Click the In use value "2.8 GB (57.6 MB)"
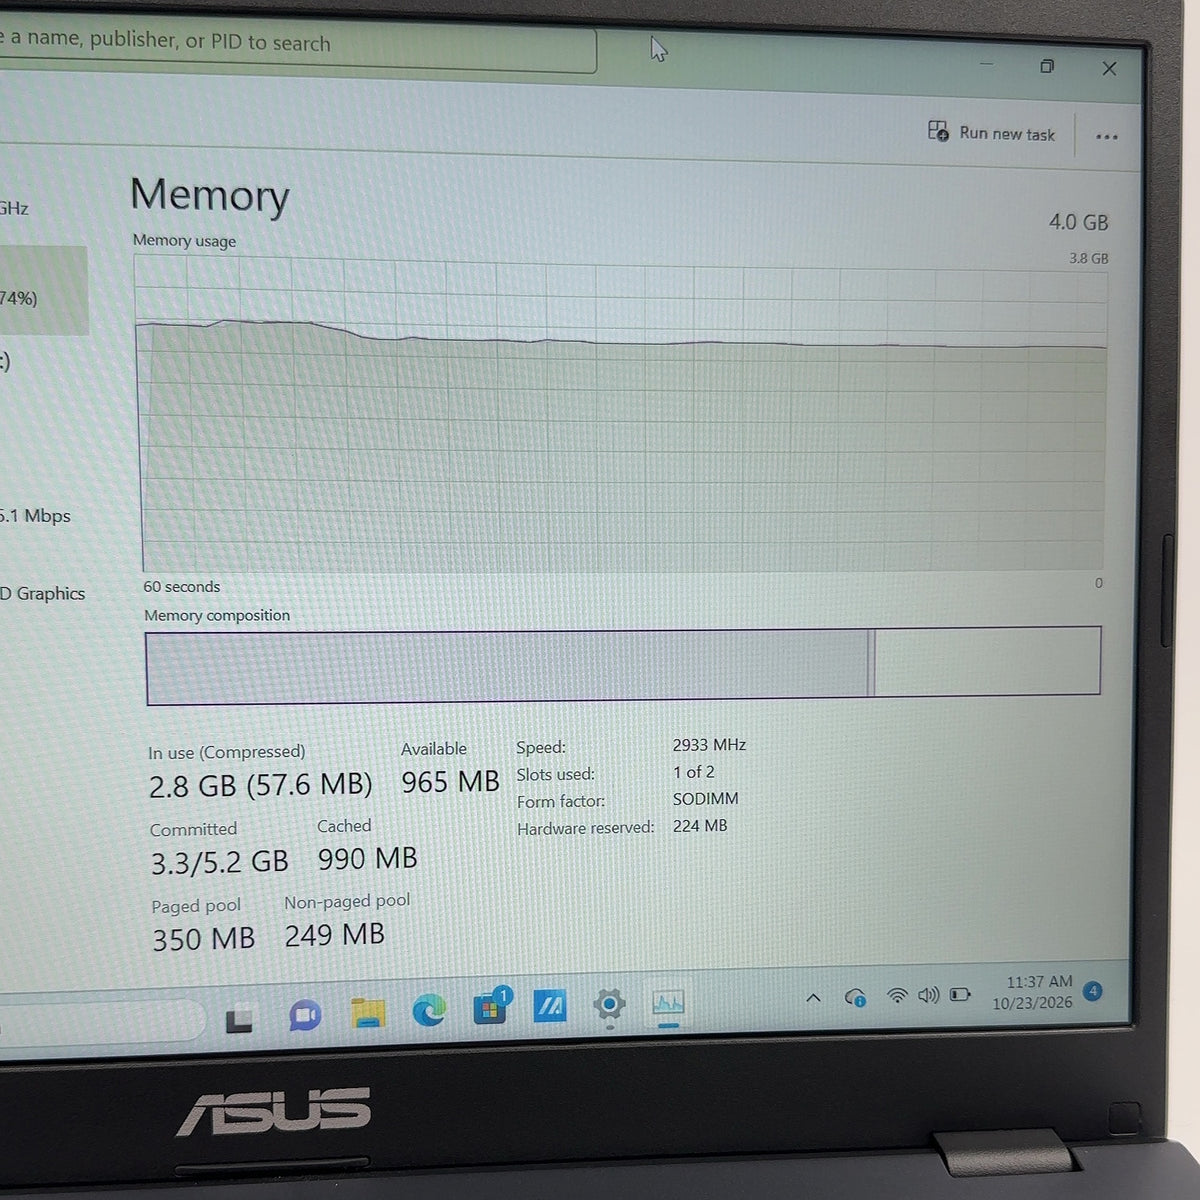Image resolution: width=1200 pixels, height=1200 pixels. point(260,786)
